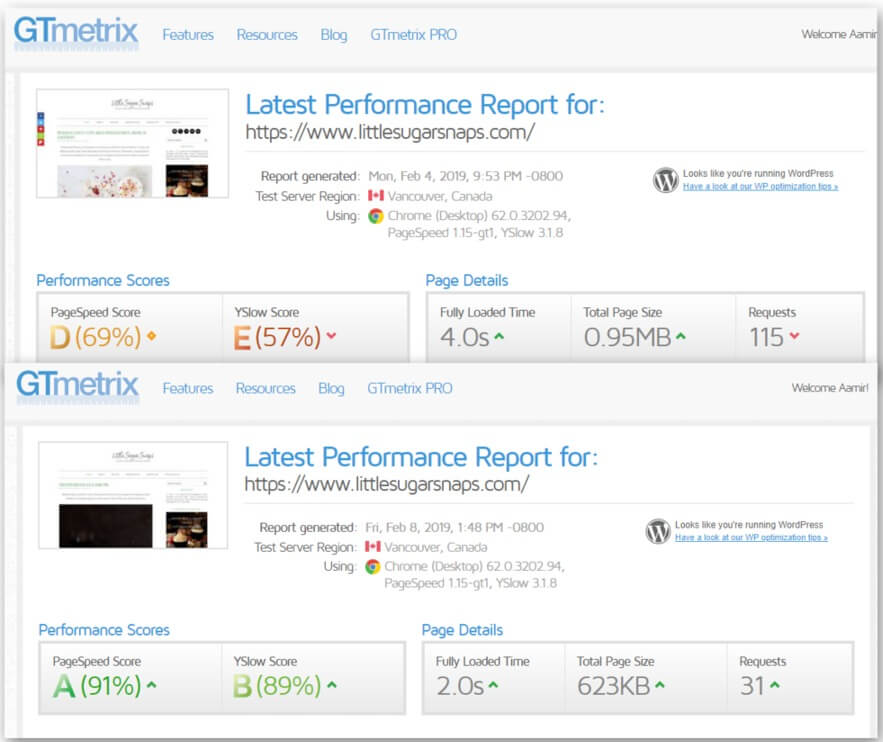Click the E (57%) YSlow Score
This screenshot has height=742, width=883.
click(x=277, y=337)
